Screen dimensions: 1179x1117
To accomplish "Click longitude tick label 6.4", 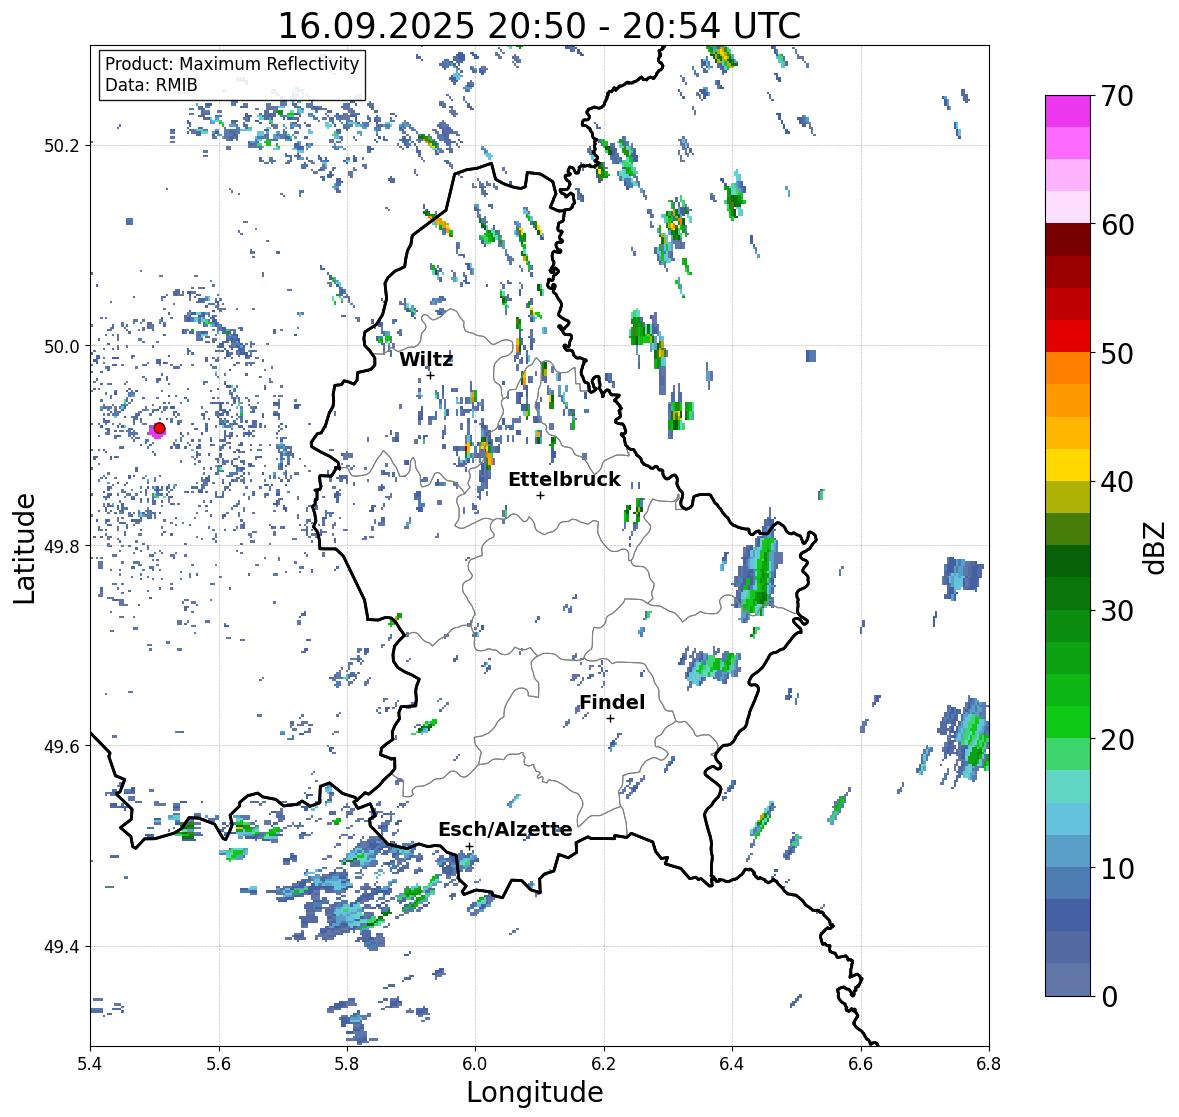I will (x=732, y=1063).
